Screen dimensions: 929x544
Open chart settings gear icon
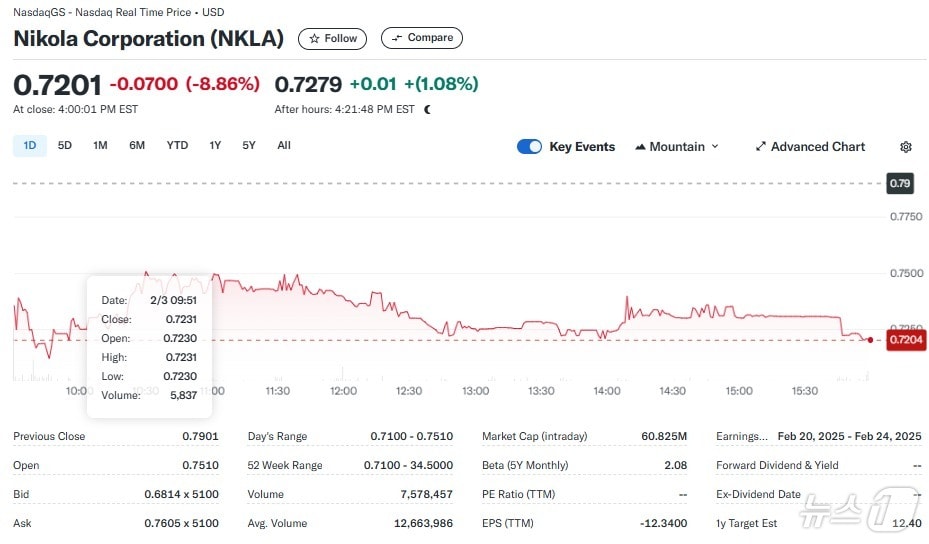coord(906,147)
